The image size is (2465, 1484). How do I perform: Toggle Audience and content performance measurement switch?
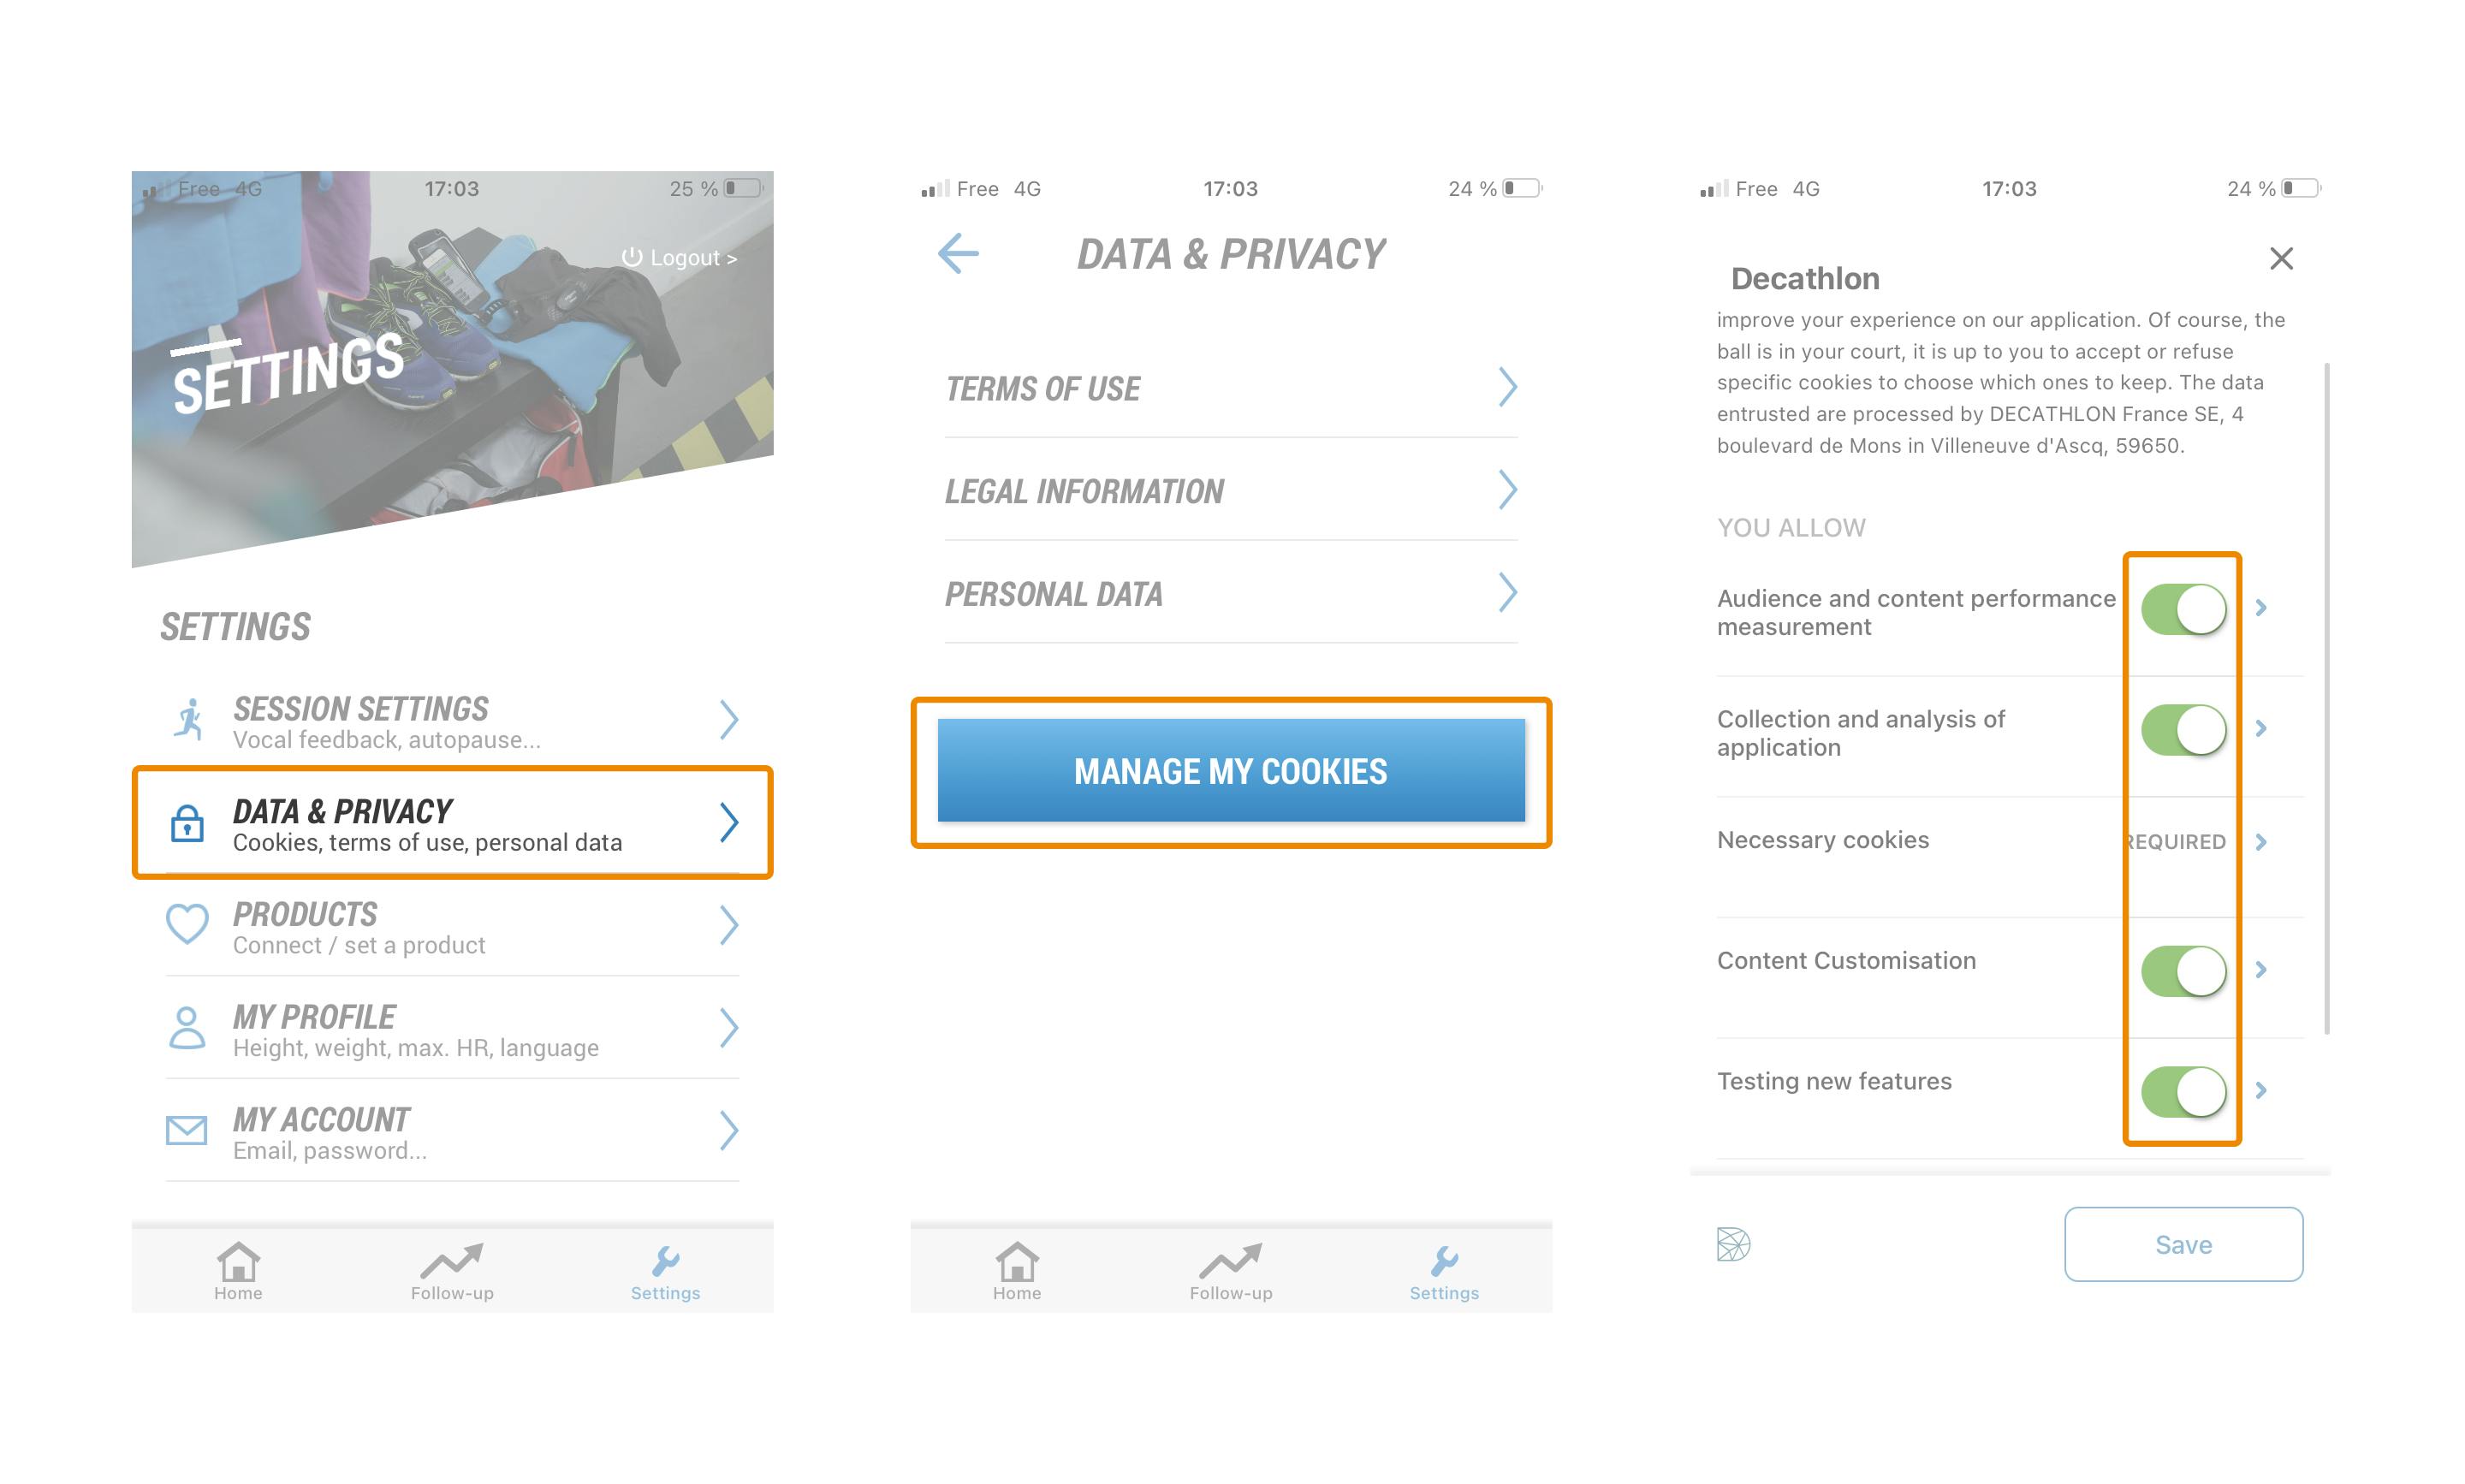pyautogui.click(x=2183, y=609)
